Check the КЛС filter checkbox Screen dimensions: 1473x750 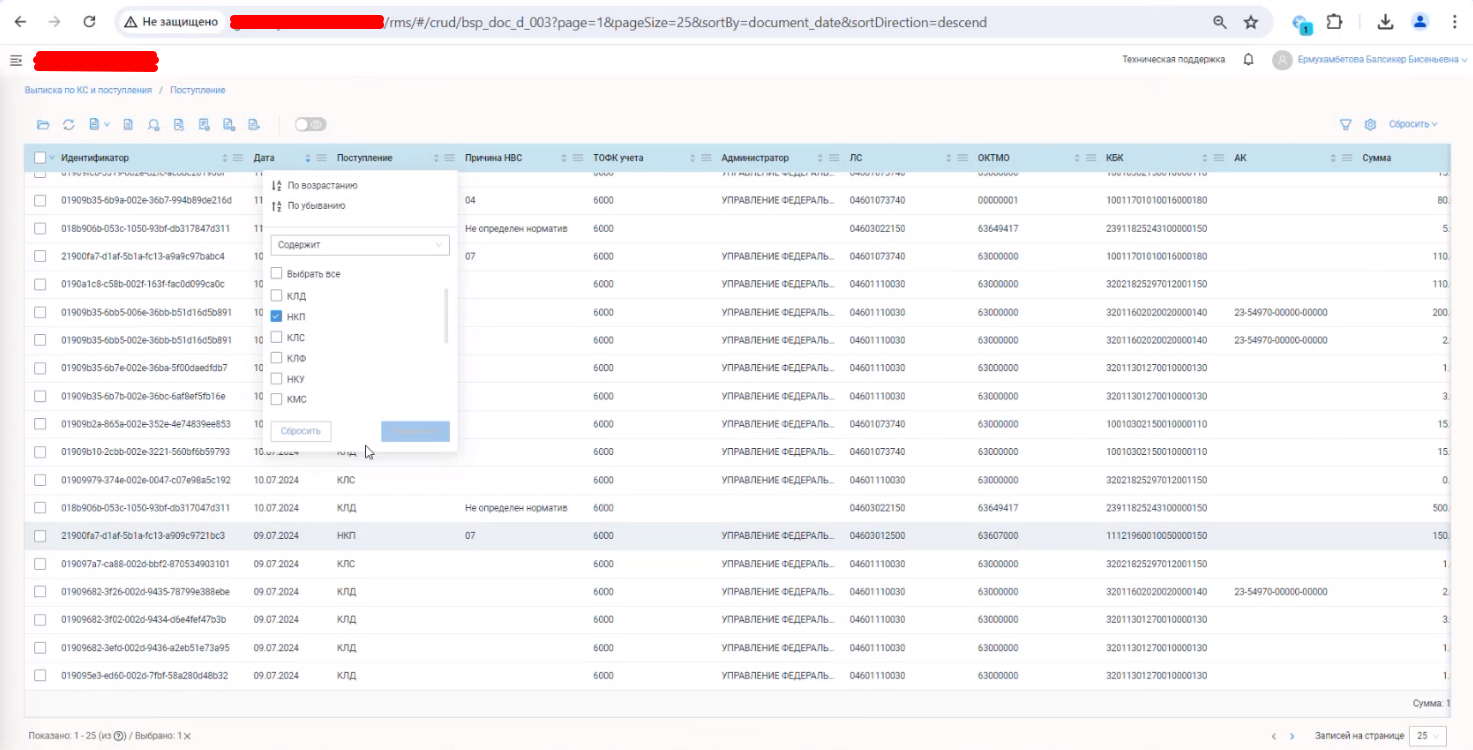tap(276, 337)
